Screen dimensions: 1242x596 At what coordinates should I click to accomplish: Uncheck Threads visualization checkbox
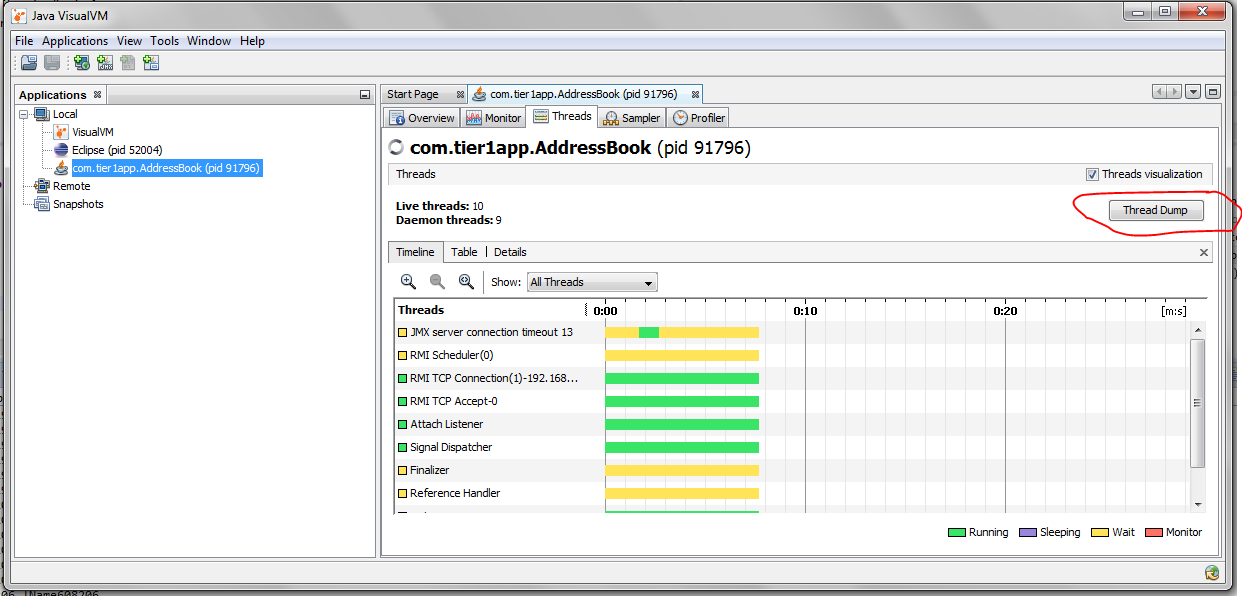(x=1092, y=174)
